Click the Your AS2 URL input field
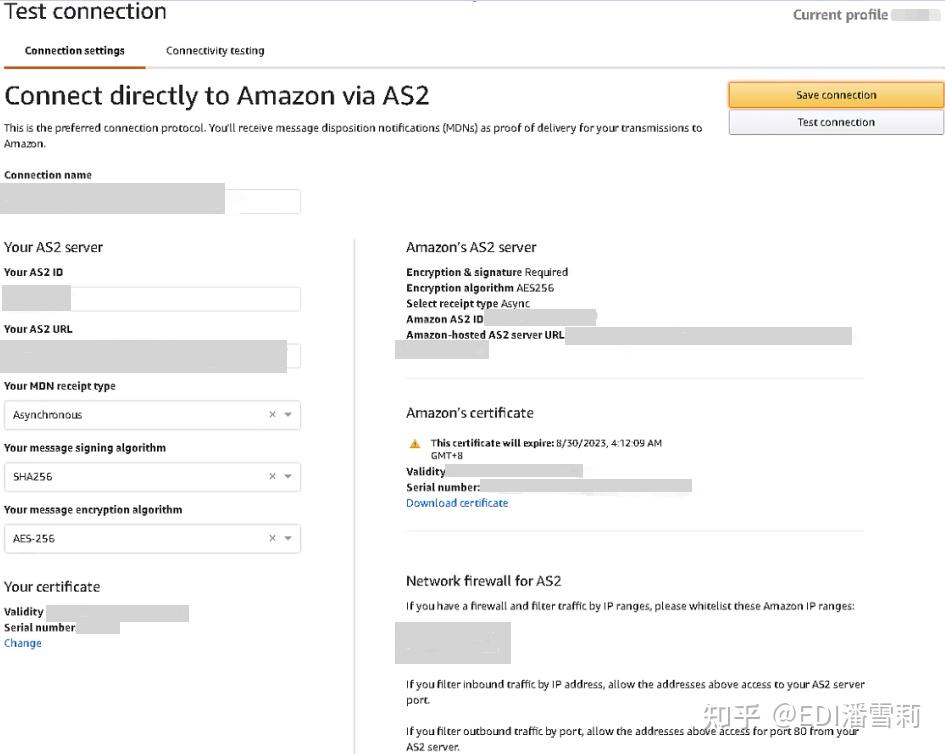Viewport: 945px width, 754px height. [150, 355]
